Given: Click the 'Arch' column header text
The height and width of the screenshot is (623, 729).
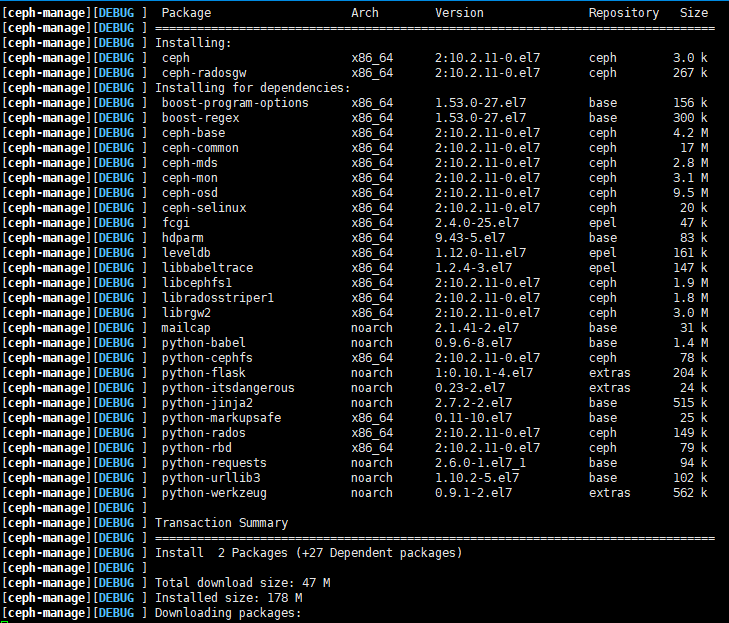Looking at the screenshot, I should coord(364,13).
